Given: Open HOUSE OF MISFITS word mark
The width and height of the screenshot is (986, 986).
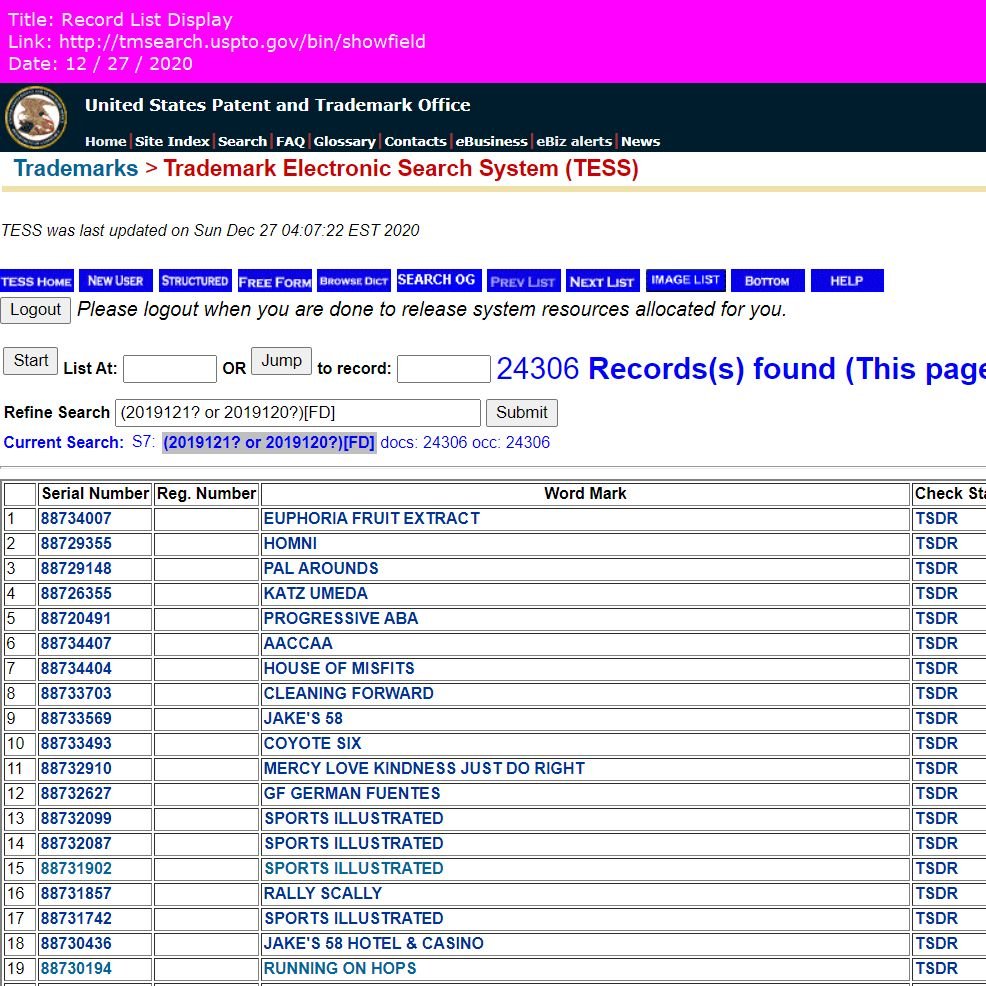Looking at the screenshot, I should [339, 668].
